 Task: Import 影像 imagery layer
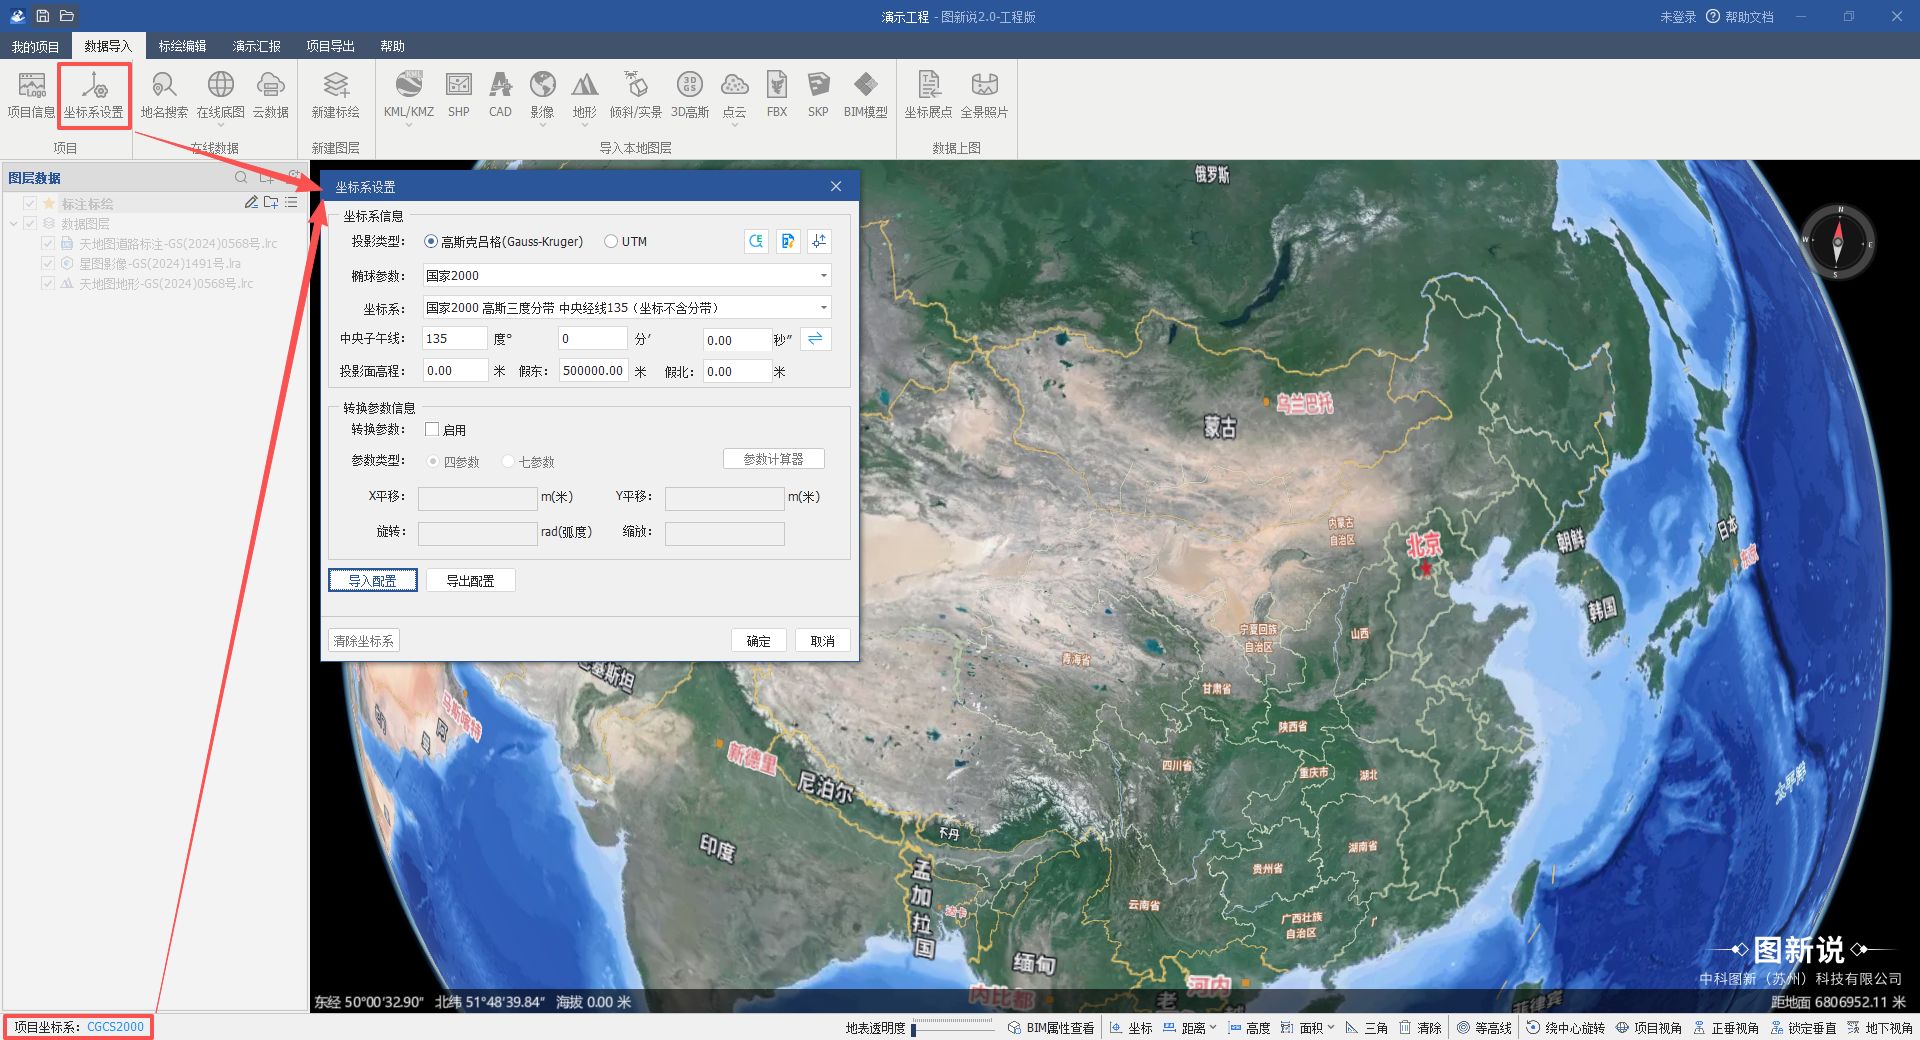[543, 96]
